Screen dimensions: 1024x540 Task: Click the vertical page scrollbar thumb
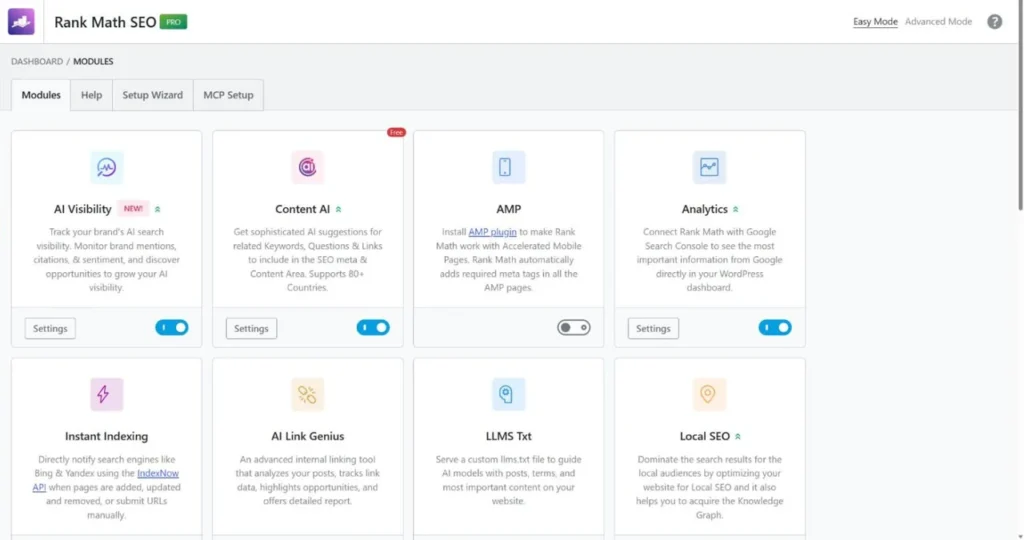tap(1020, 108)
